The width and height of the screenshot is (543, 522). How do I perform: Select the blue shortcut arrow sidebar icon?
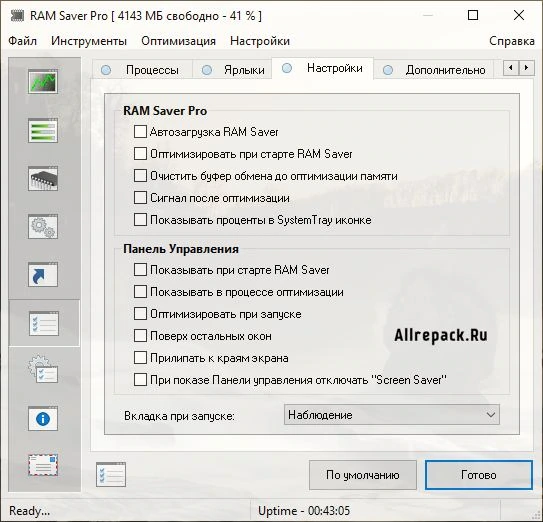pyautogui.click(x=43, y=275)
